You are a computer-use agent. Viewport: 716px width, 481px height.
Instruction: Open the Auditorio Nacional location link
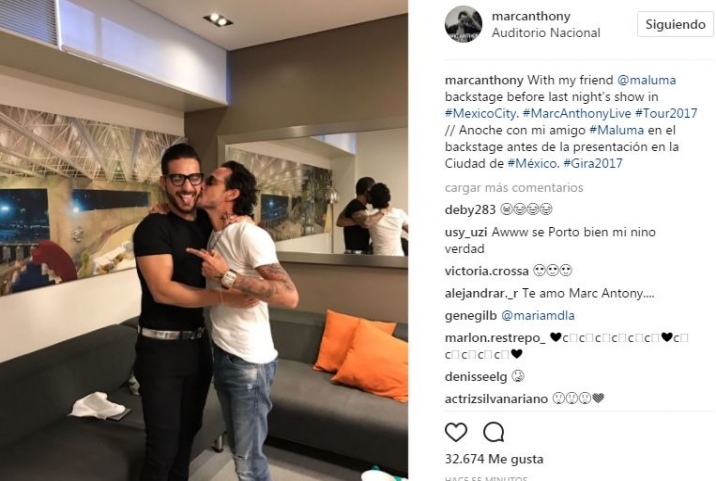tap(546, 33)
